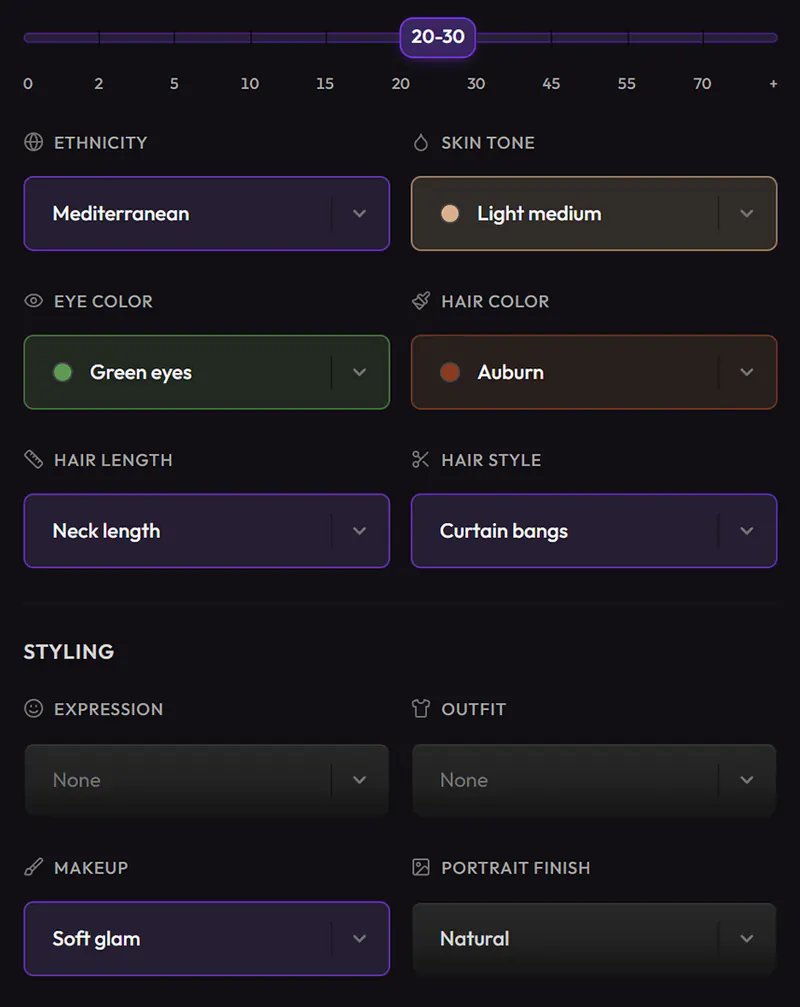Click the chevron in the Curtain bangs field
Image resolution: width=800 pixels, height=1007 pixels.
pyautogui.click(x=747, y=530)
